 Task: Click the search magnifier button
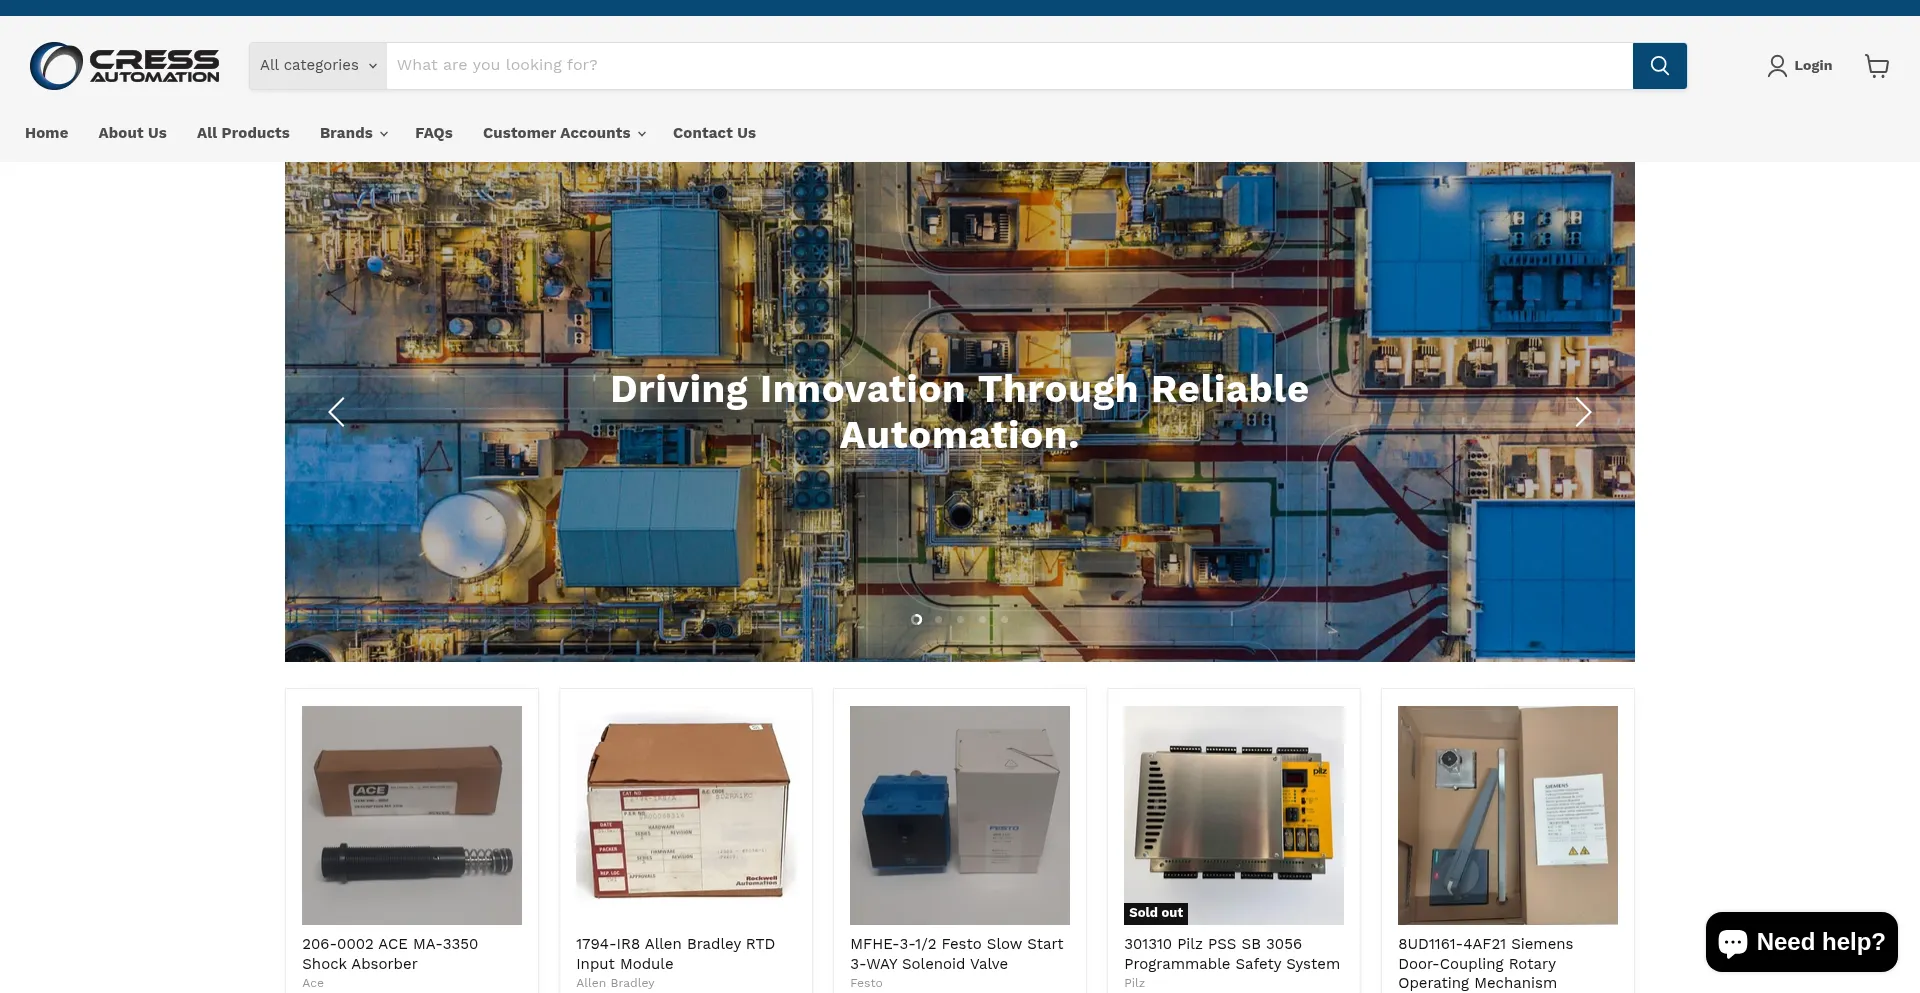1659,66
